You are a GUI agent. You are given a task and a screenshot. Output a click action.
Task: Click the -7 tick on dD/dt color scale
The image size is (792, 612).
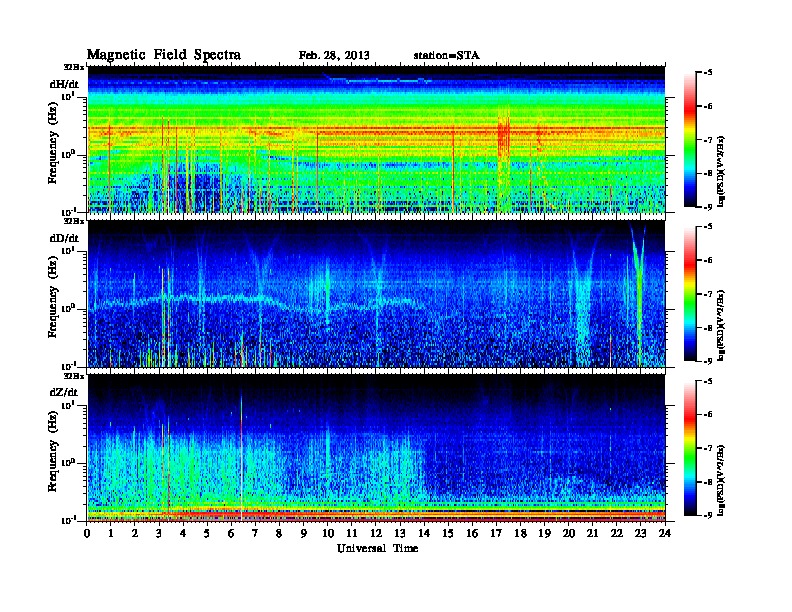[709, 294]
